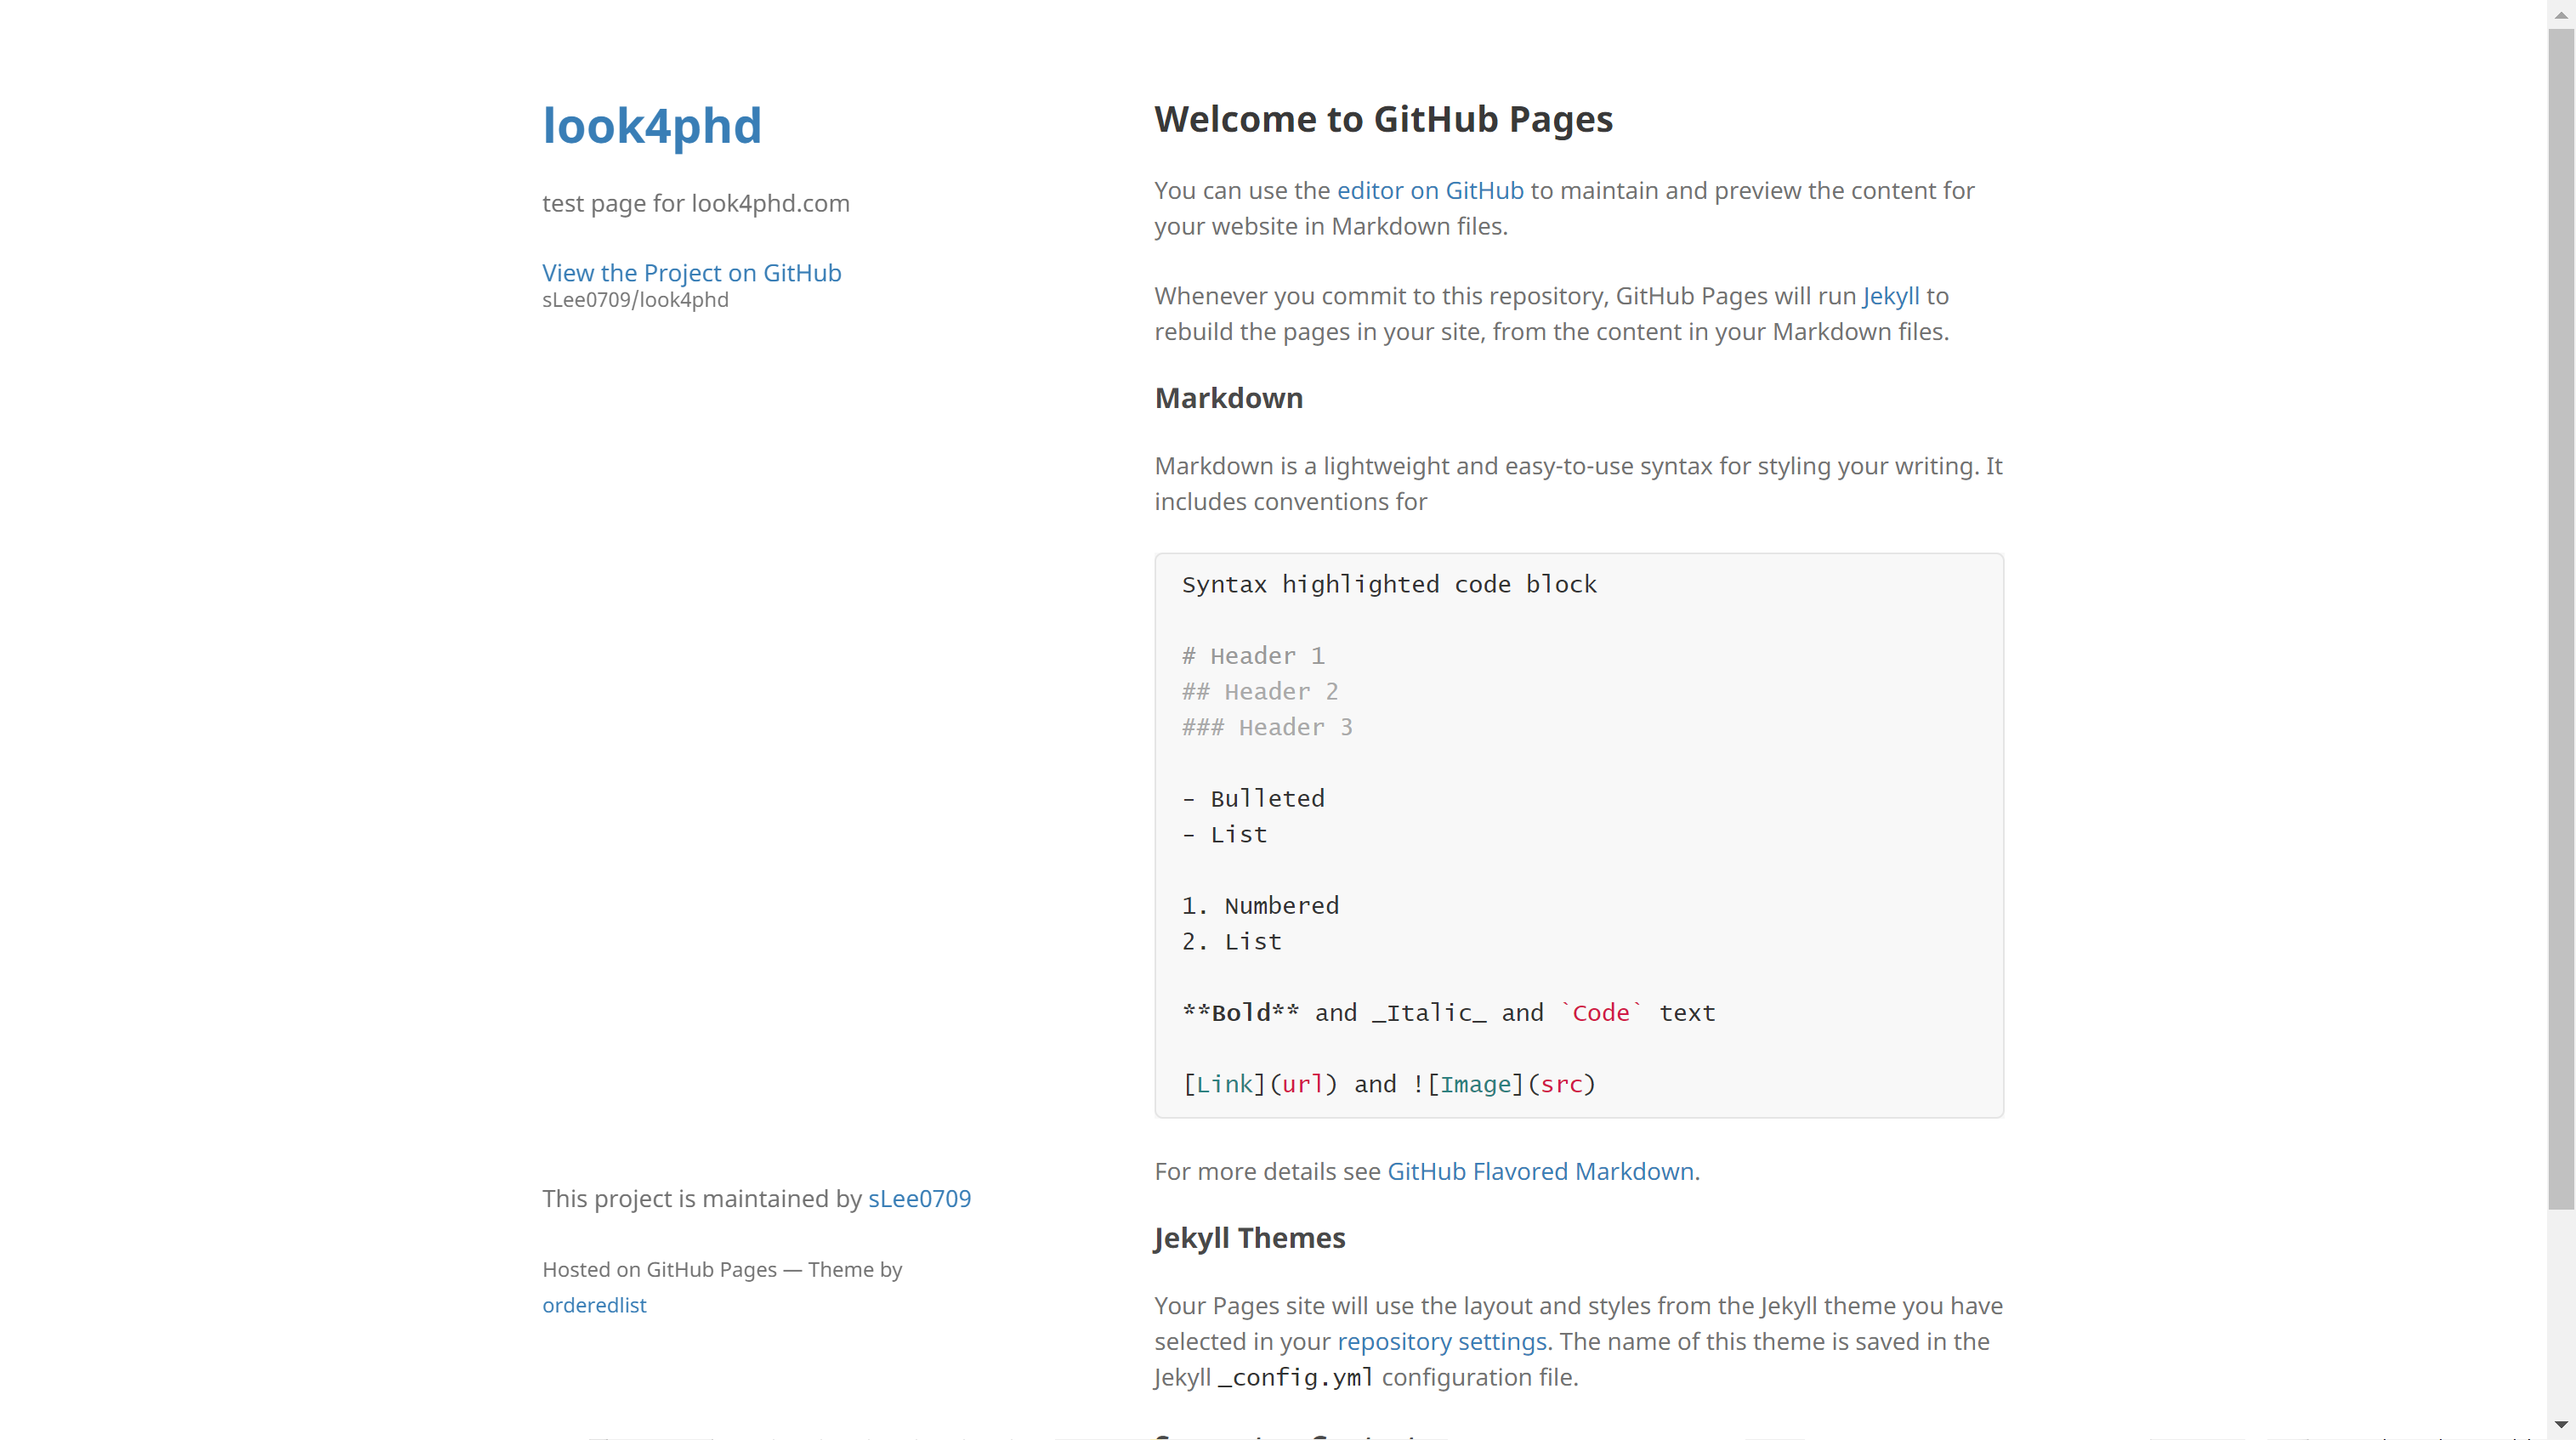Click the 'repository settings' link
Image resolution: width=2576 pixels, height=1440 pixels.
point(1442,1341)
